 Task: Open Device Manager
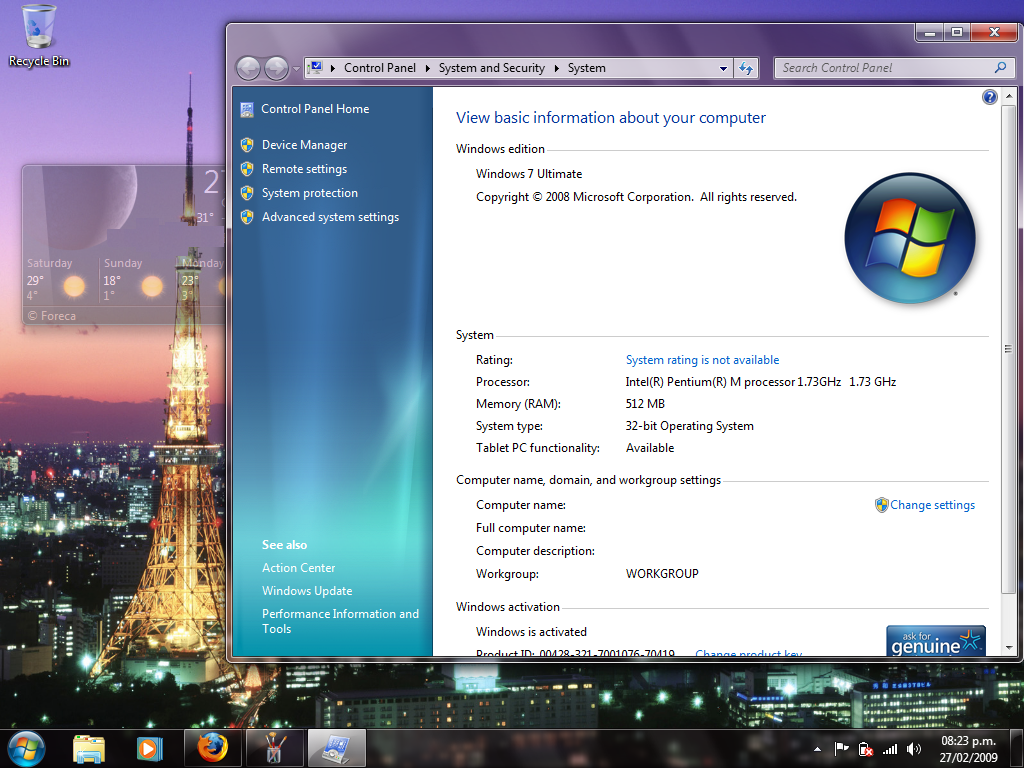[304, 145]
